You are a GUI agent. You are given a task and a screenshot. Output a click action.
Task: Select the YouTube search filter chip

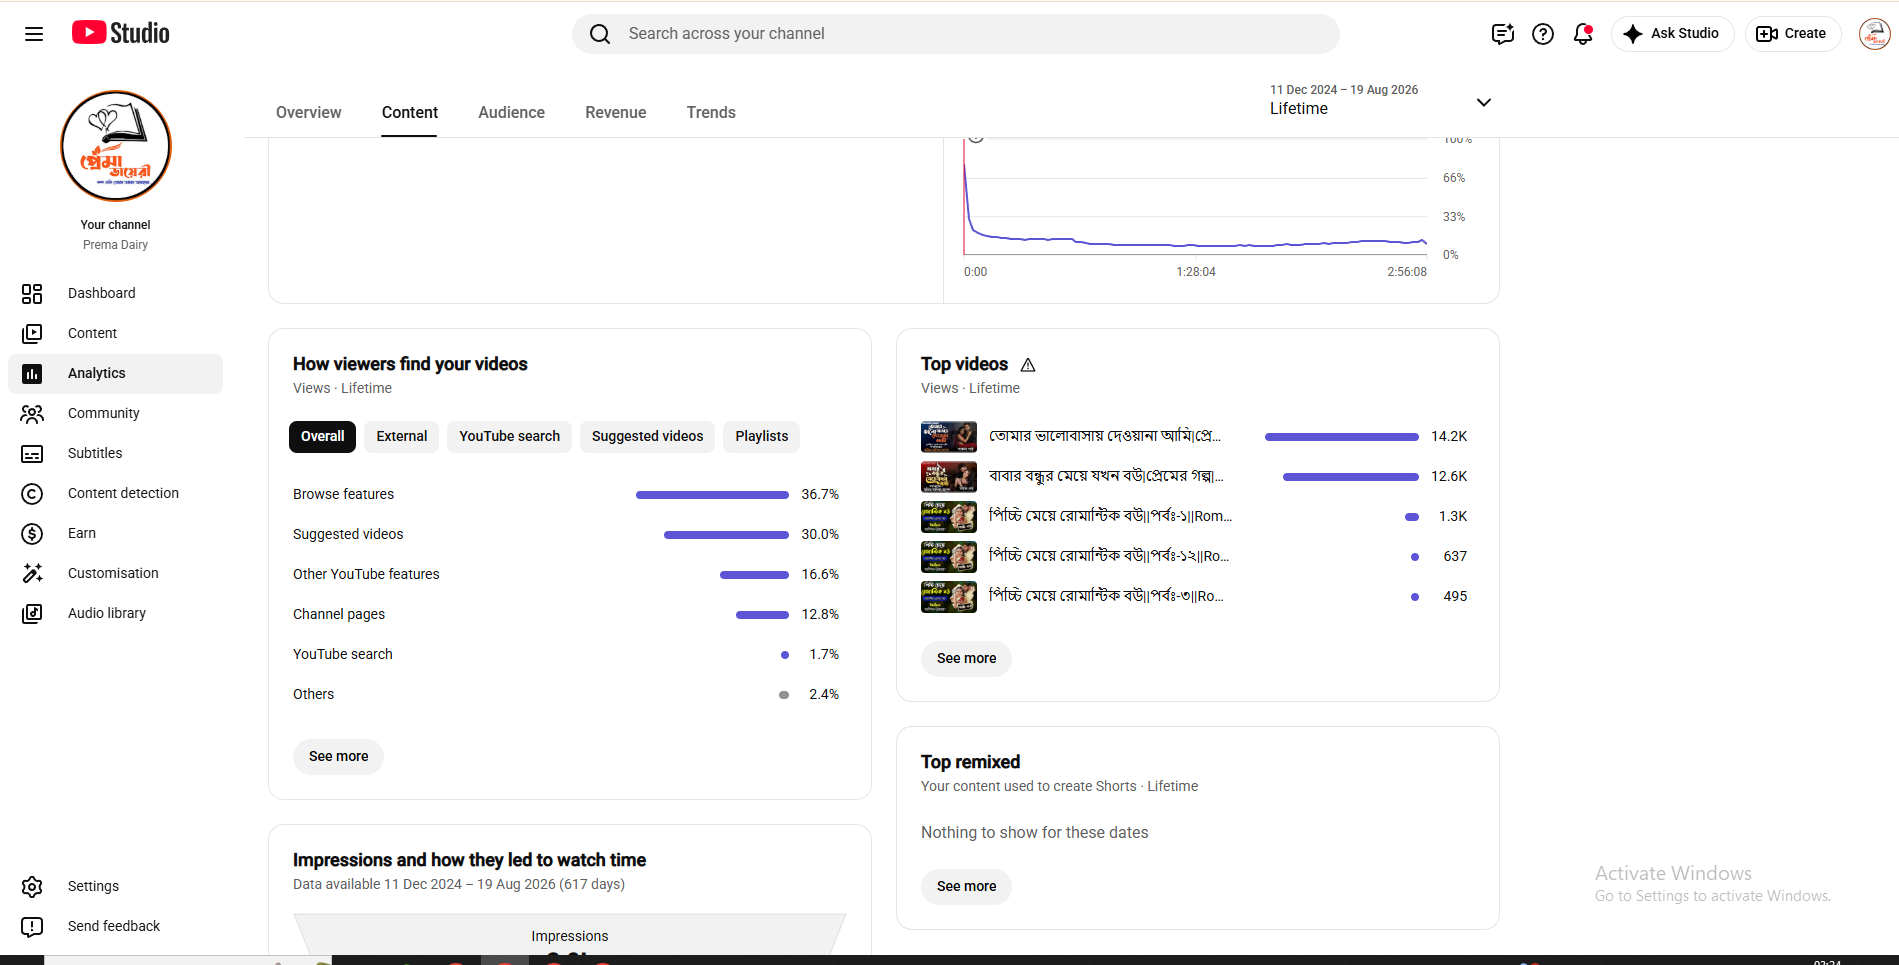pyautogui.click(x=510, y=436)
